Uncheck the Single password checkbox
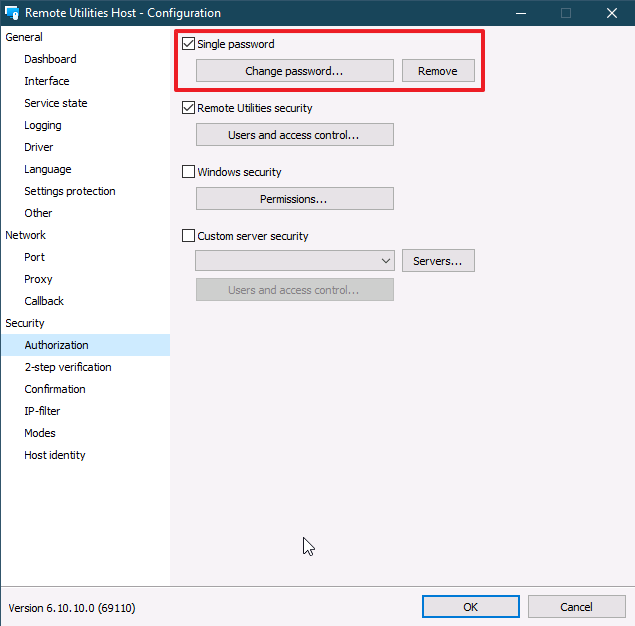Viewport: 635px width, 626px height. coord(188,45)
